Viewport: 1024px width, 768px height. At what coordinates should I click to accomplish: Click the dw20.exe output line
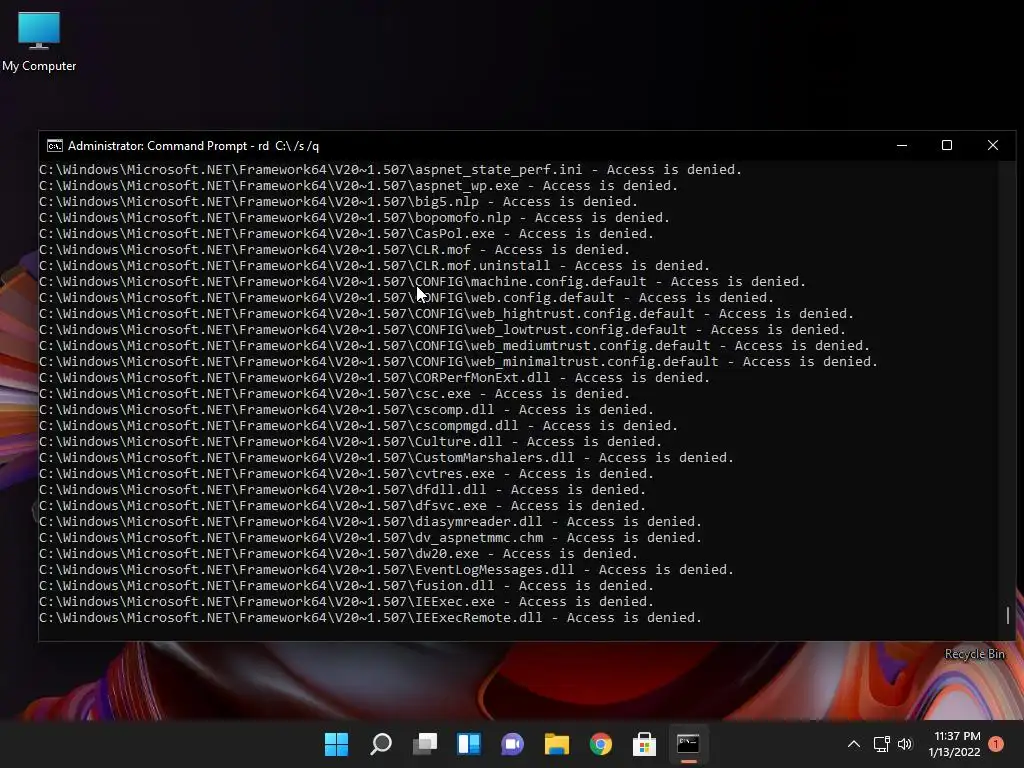click(338, 554)
